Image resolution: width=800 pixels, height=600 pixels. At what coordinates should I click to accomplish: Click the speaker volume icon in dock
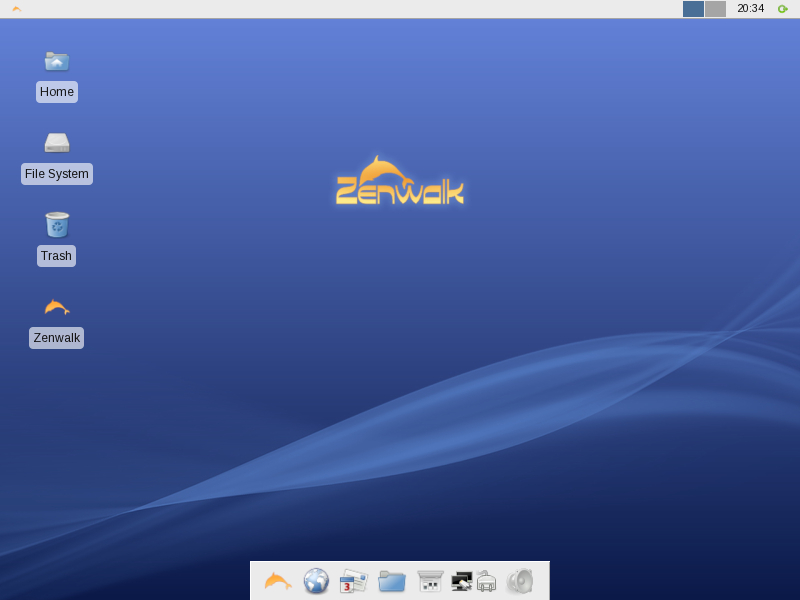520,581
